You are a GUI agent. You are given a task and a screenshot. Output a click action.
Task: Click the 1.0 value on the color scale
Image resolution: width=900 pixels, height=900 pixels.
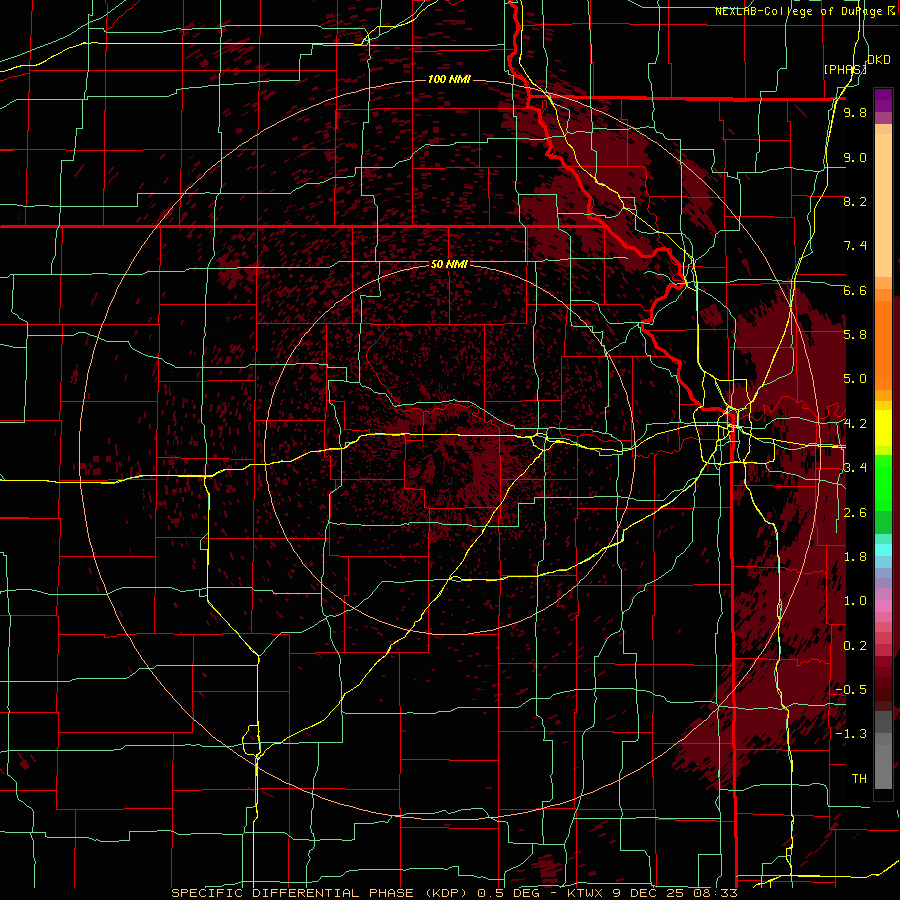tap(855, 601)
